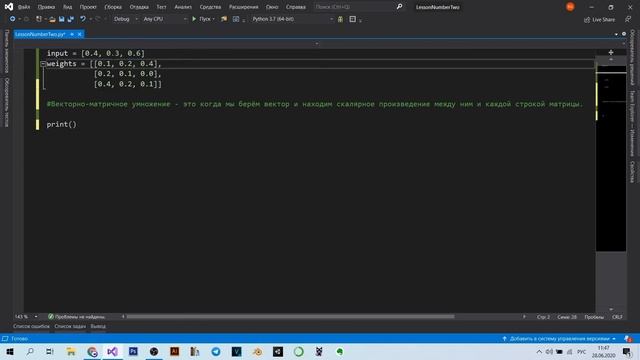Open the Средства menu
Viewport: 640px width, 360px height.
click(210, 7)
